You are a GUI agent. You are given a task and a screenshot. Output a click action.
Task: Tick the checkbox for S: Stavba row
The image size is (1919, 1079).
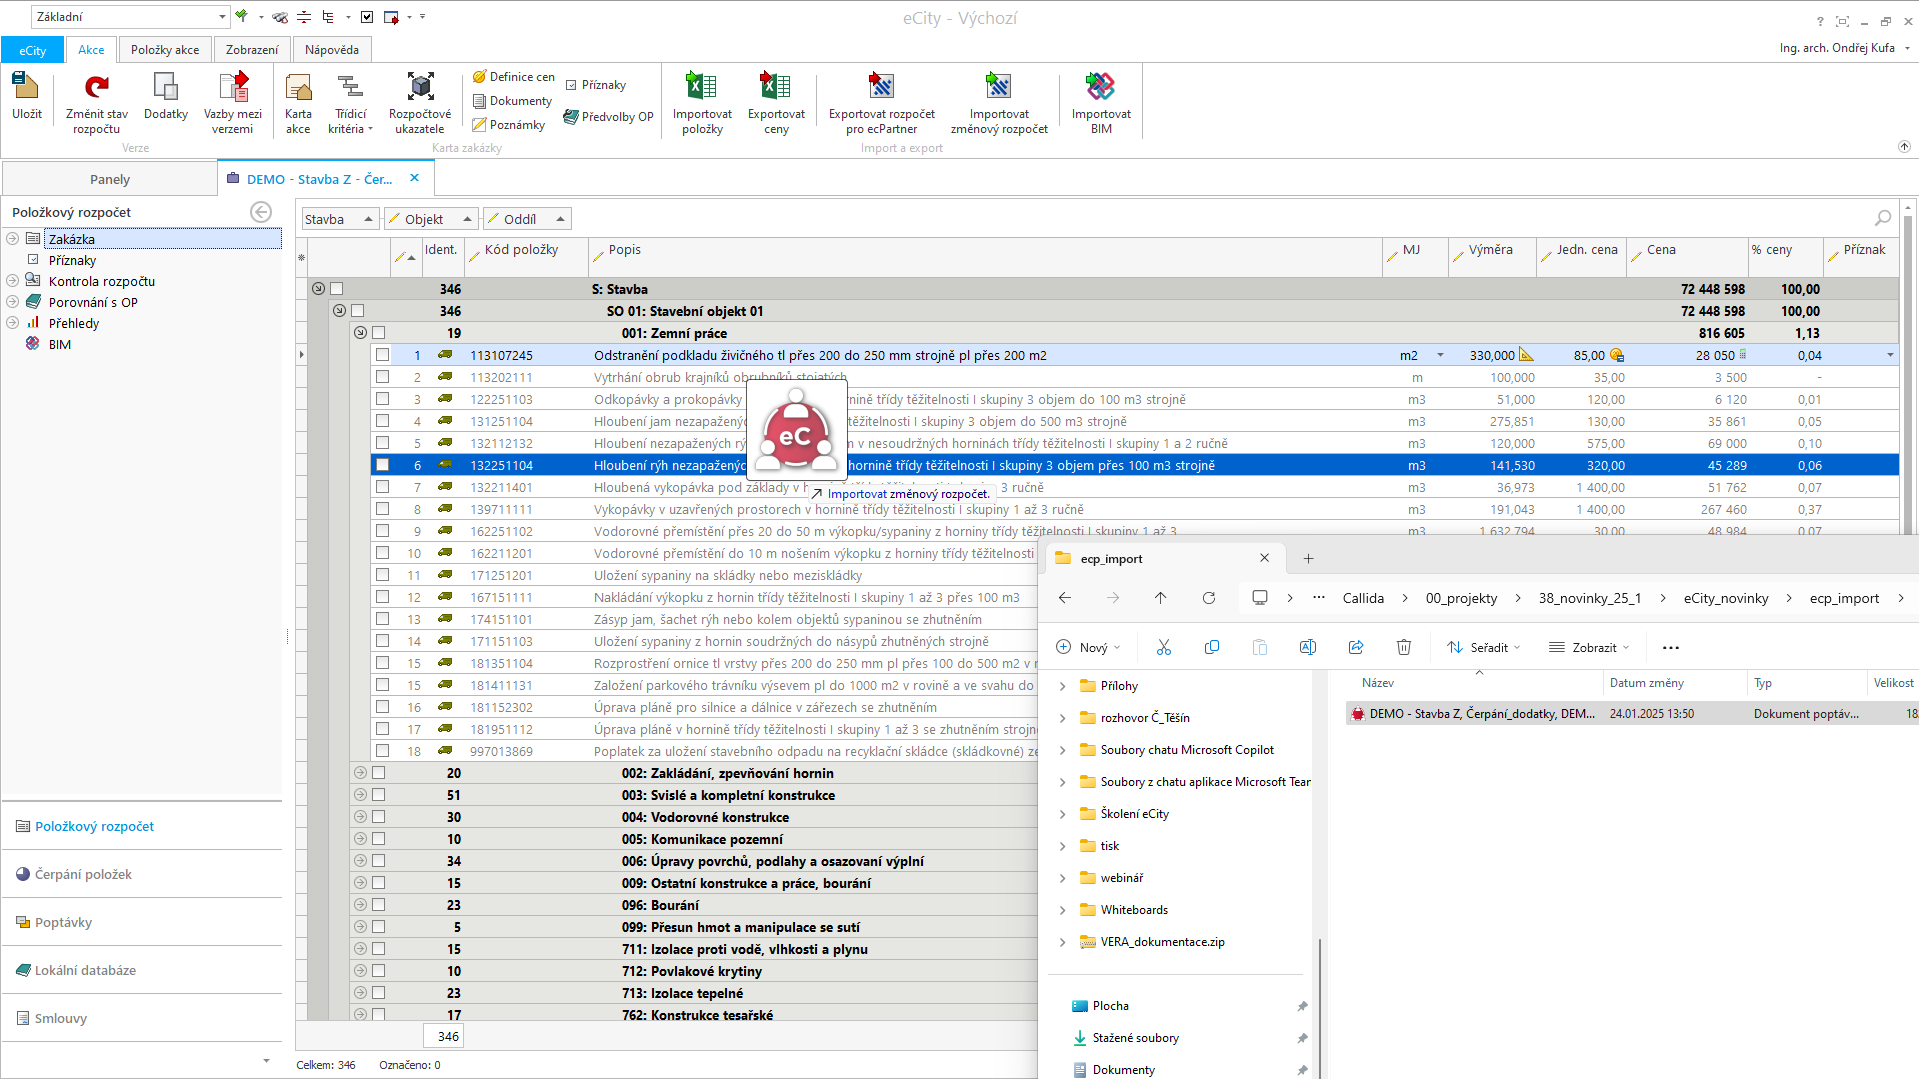pyautogui.click(x=336, y=289)
